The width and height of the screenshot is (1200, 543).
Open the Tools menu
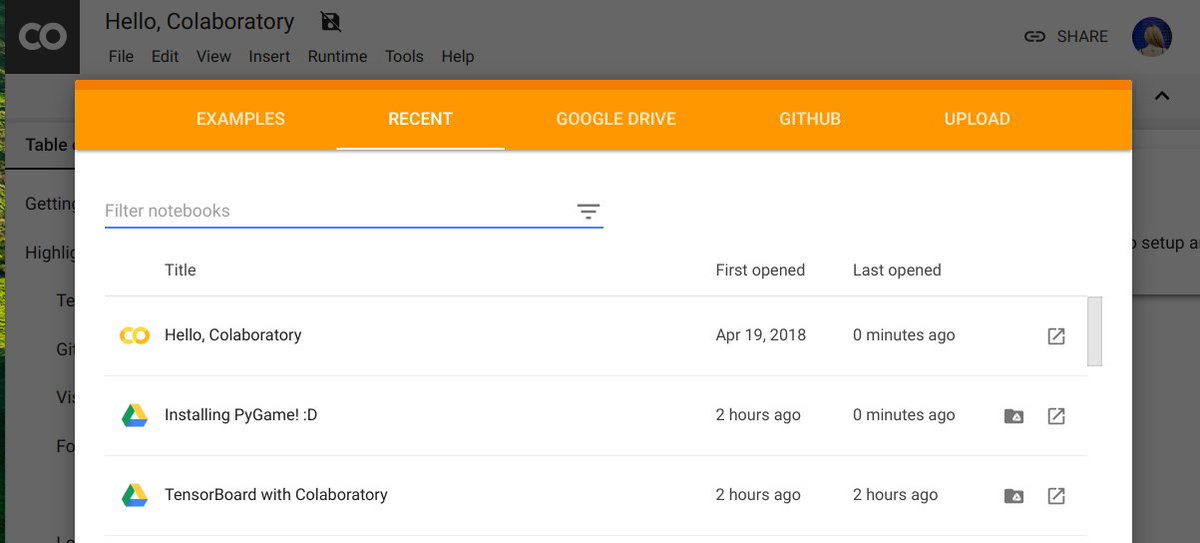point(404,56)
